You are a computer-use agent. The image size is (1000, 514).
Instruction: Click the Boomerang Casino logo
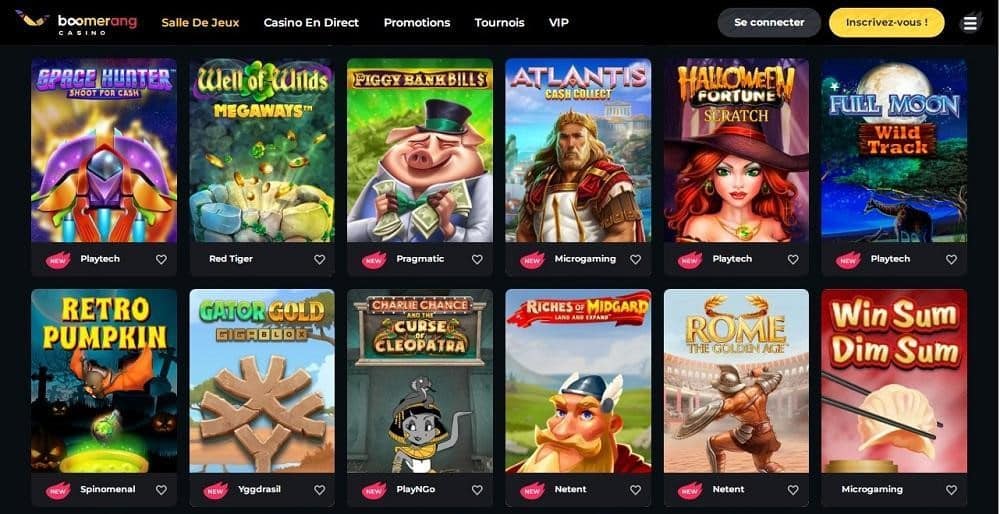77,23
